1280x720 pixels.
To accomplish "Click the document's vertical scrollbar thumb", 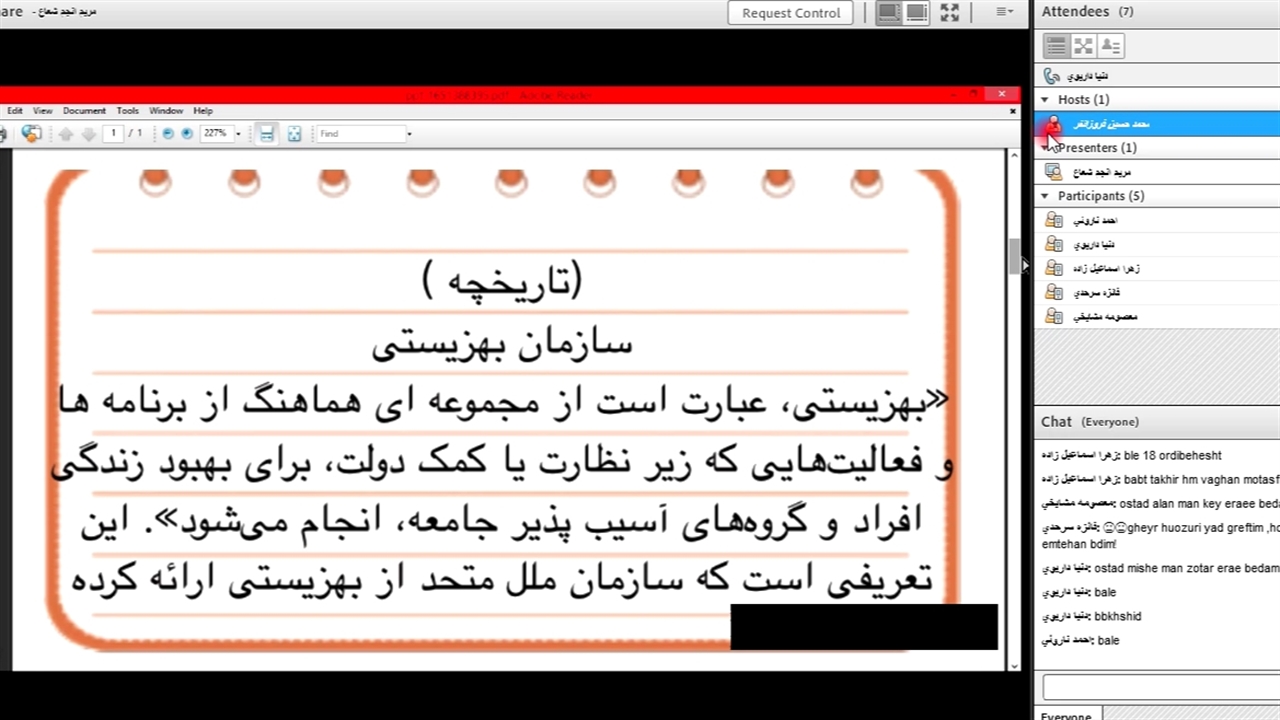I will pos(1015,255).
